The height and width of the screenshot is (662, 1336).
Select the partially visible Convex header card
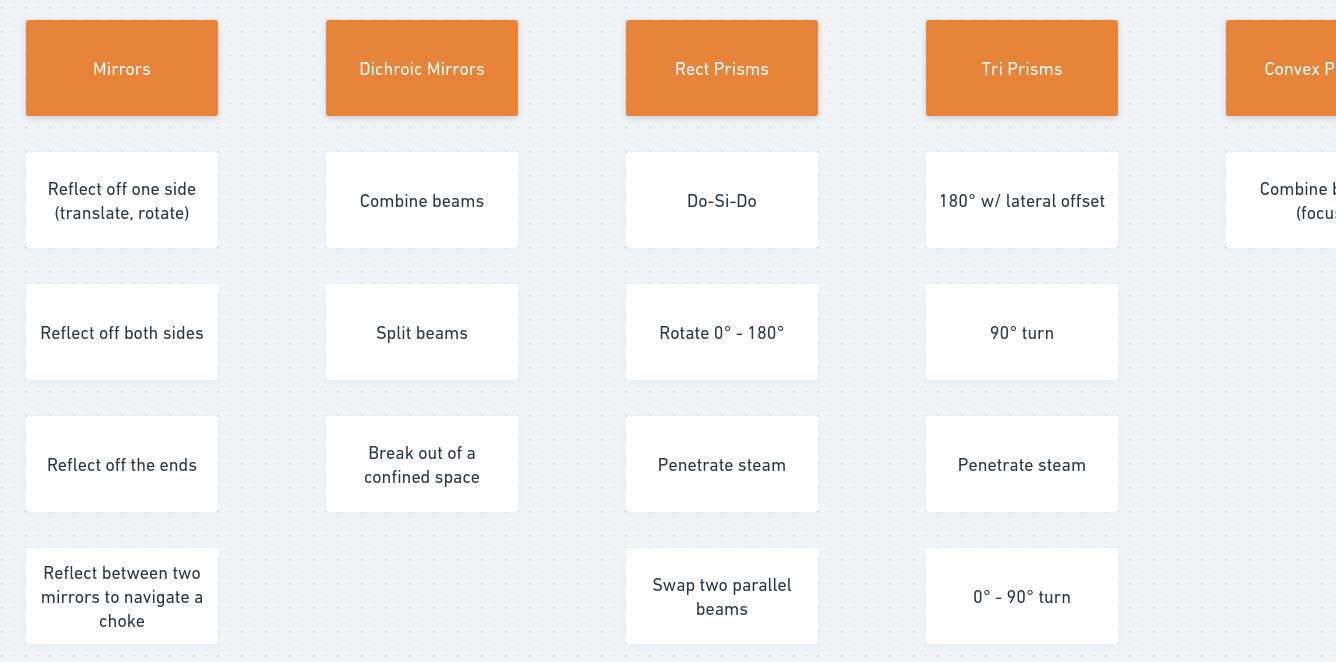[x=1282, y=68]
